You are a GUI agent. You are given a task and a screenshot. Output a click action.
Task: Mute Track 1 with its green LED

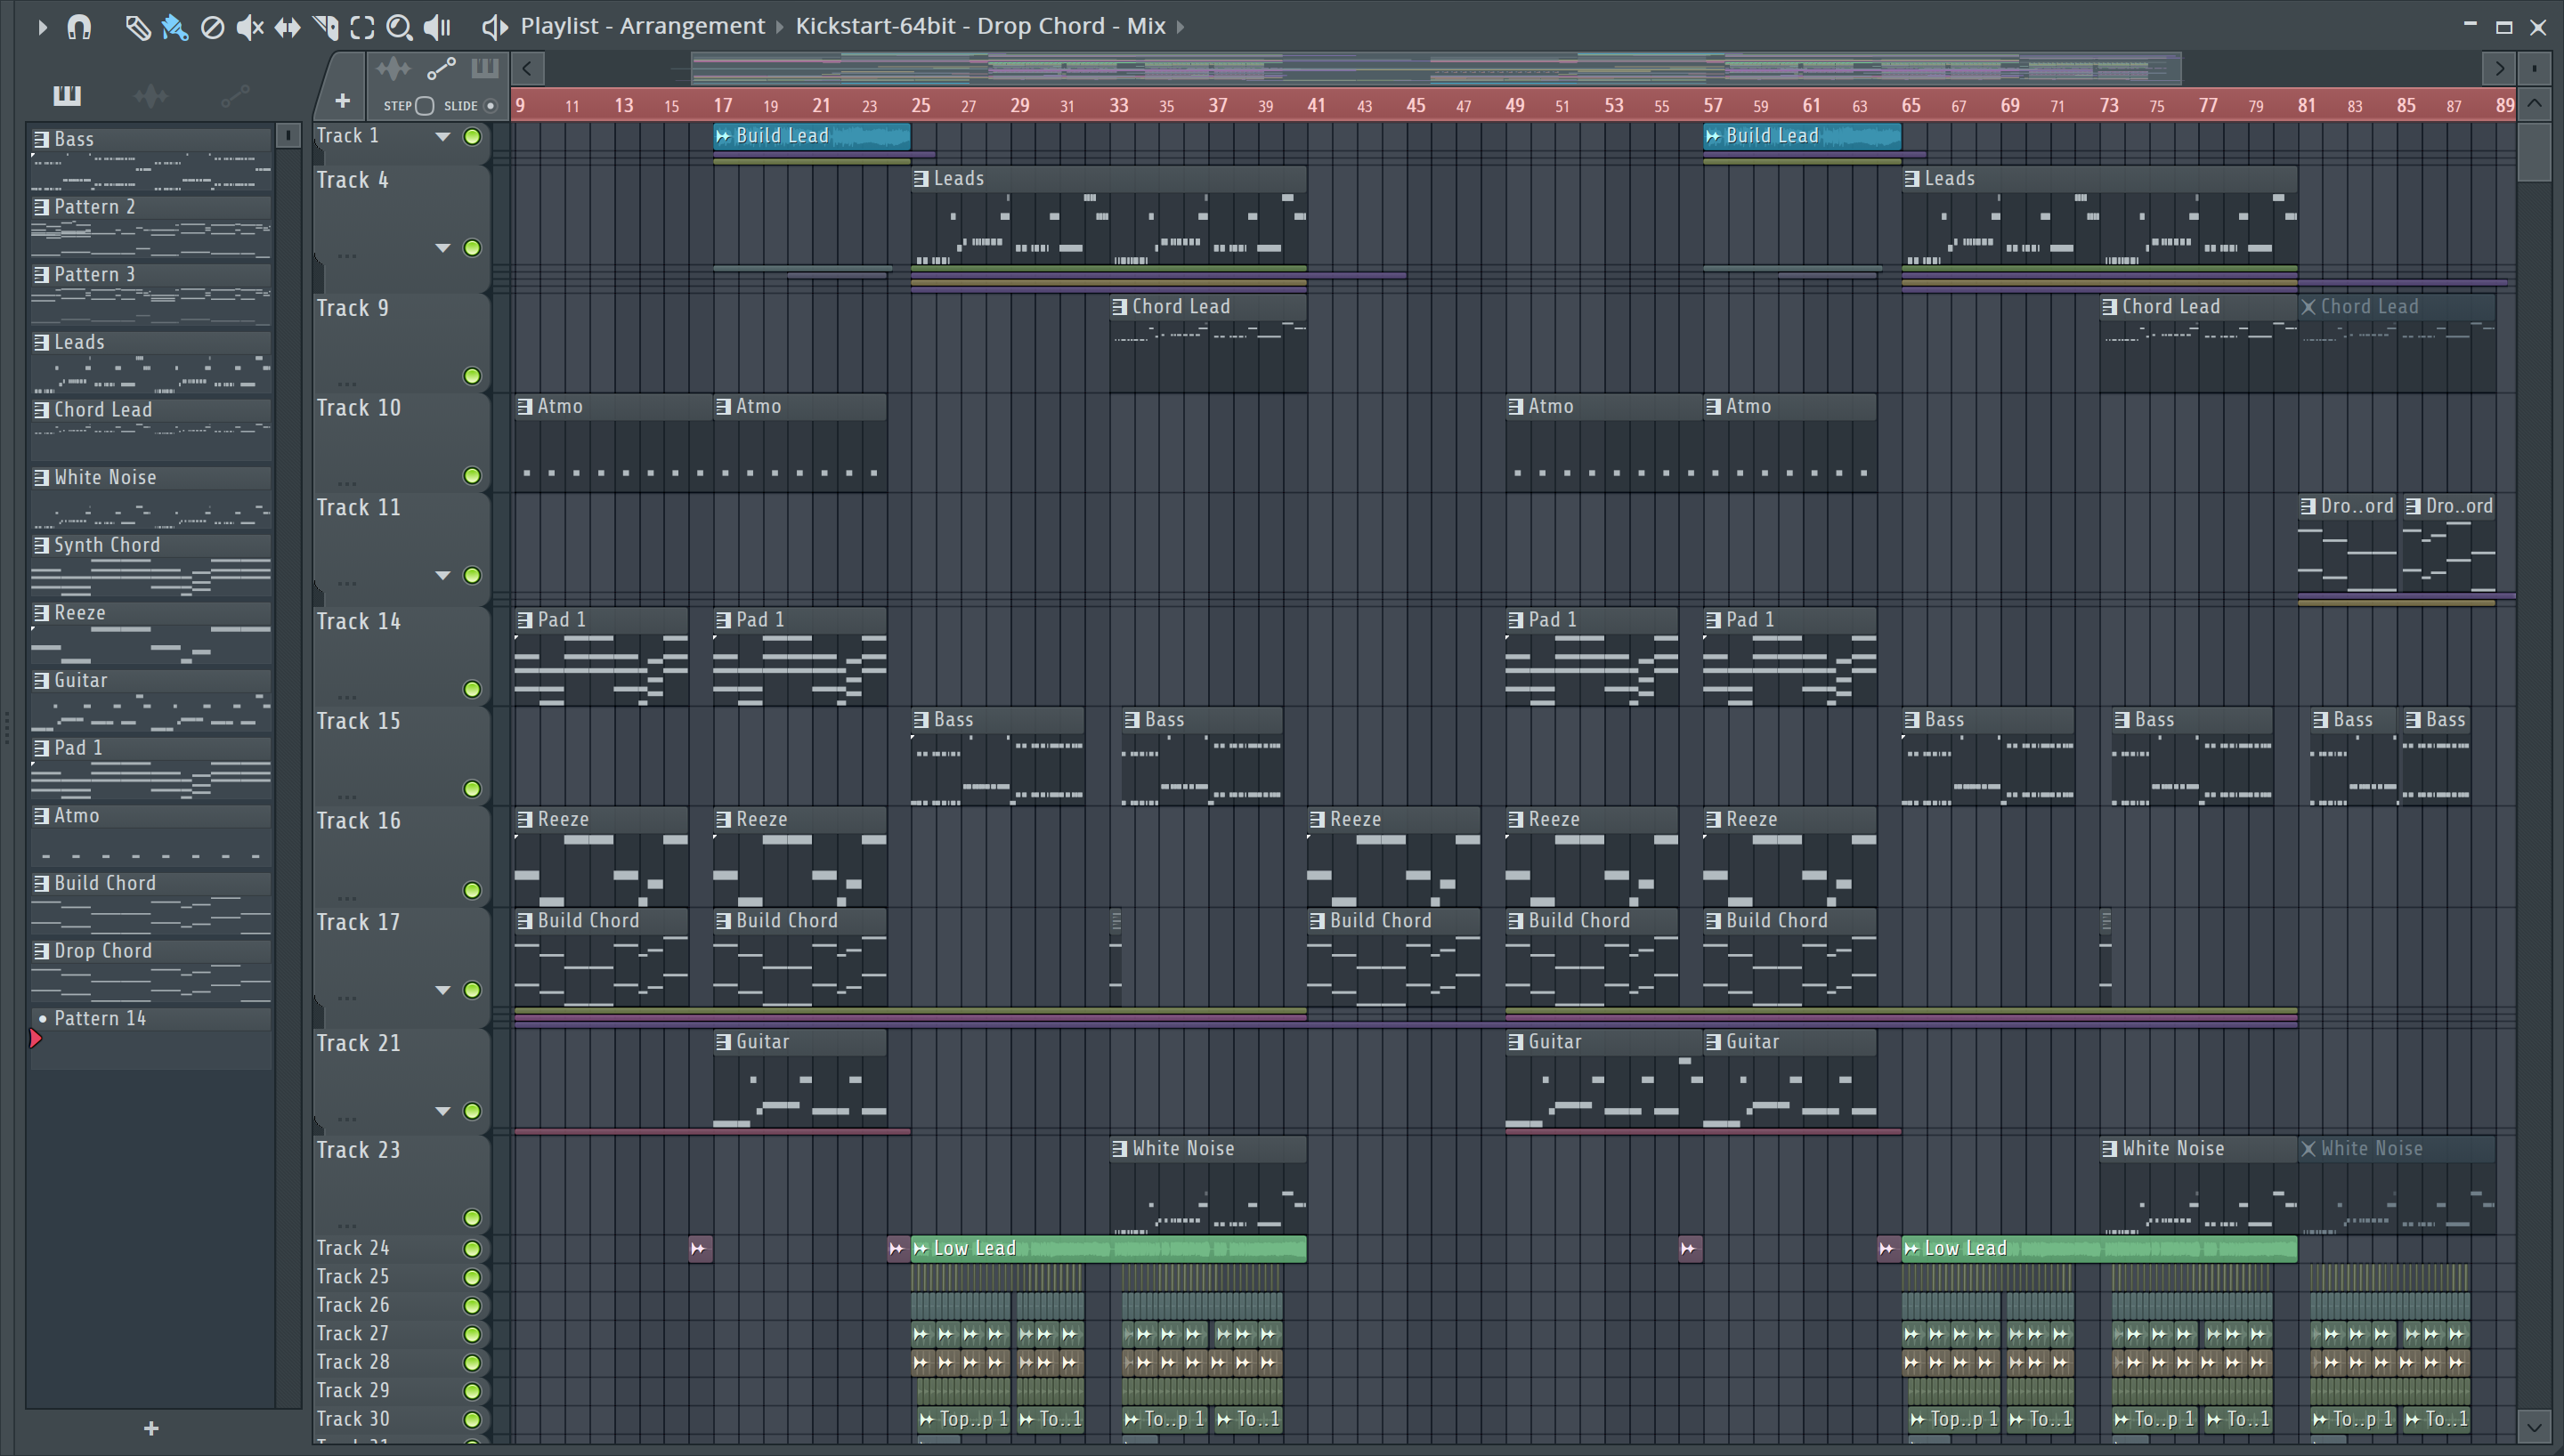(472, 136)
